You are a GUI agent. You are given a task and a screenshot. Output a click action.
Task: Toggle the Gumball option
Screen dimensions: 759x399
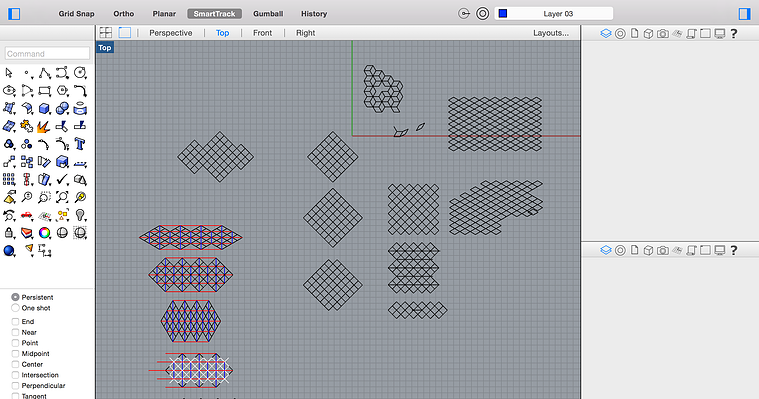[268, 14]
